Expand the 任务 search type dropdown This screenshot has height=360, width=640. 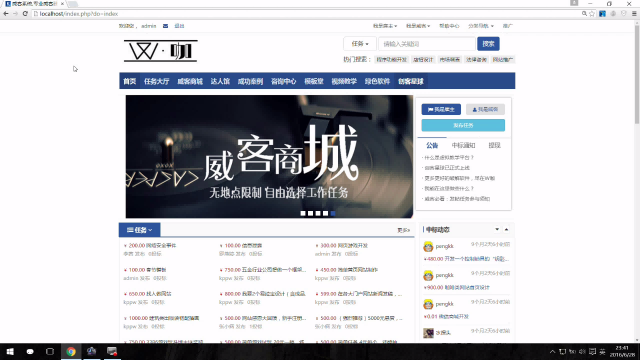coord(360,44)
